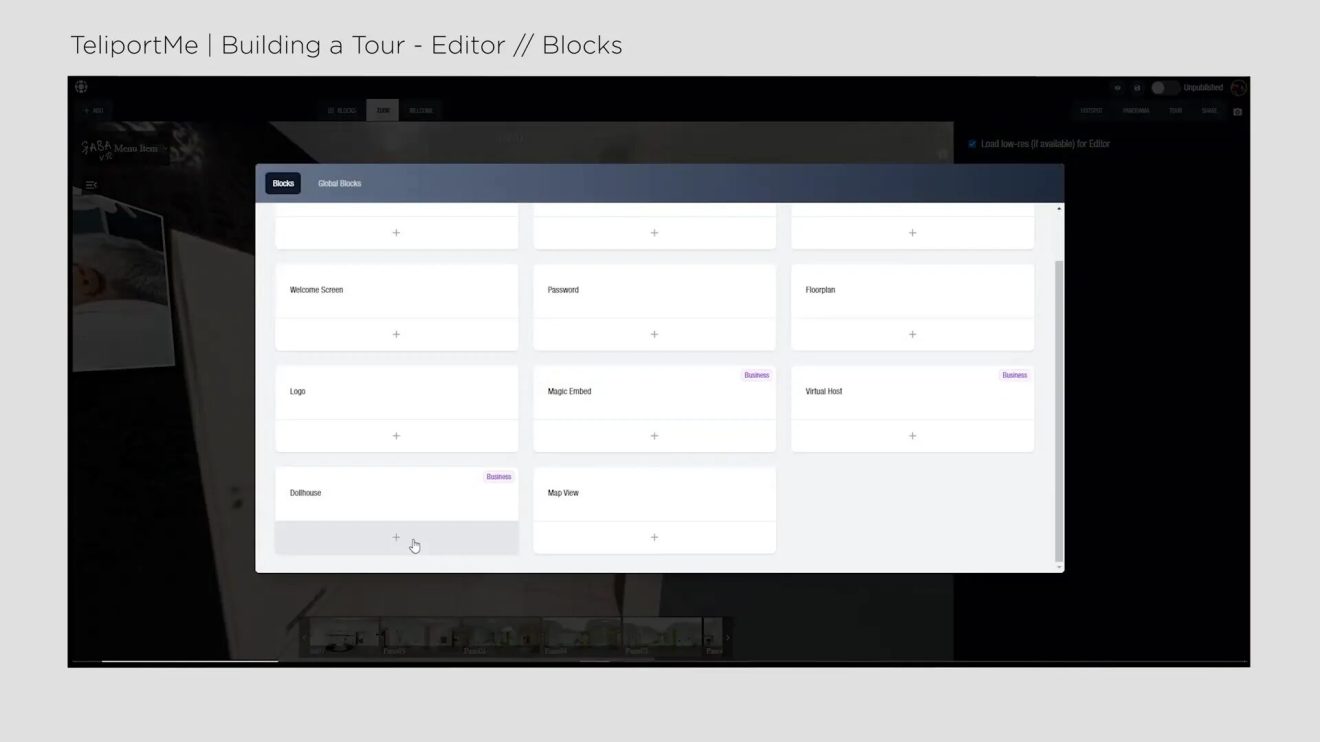Add the Floorplan block using its plus
Viewport: 1320px width, 742px height.
tap(912, 335)
